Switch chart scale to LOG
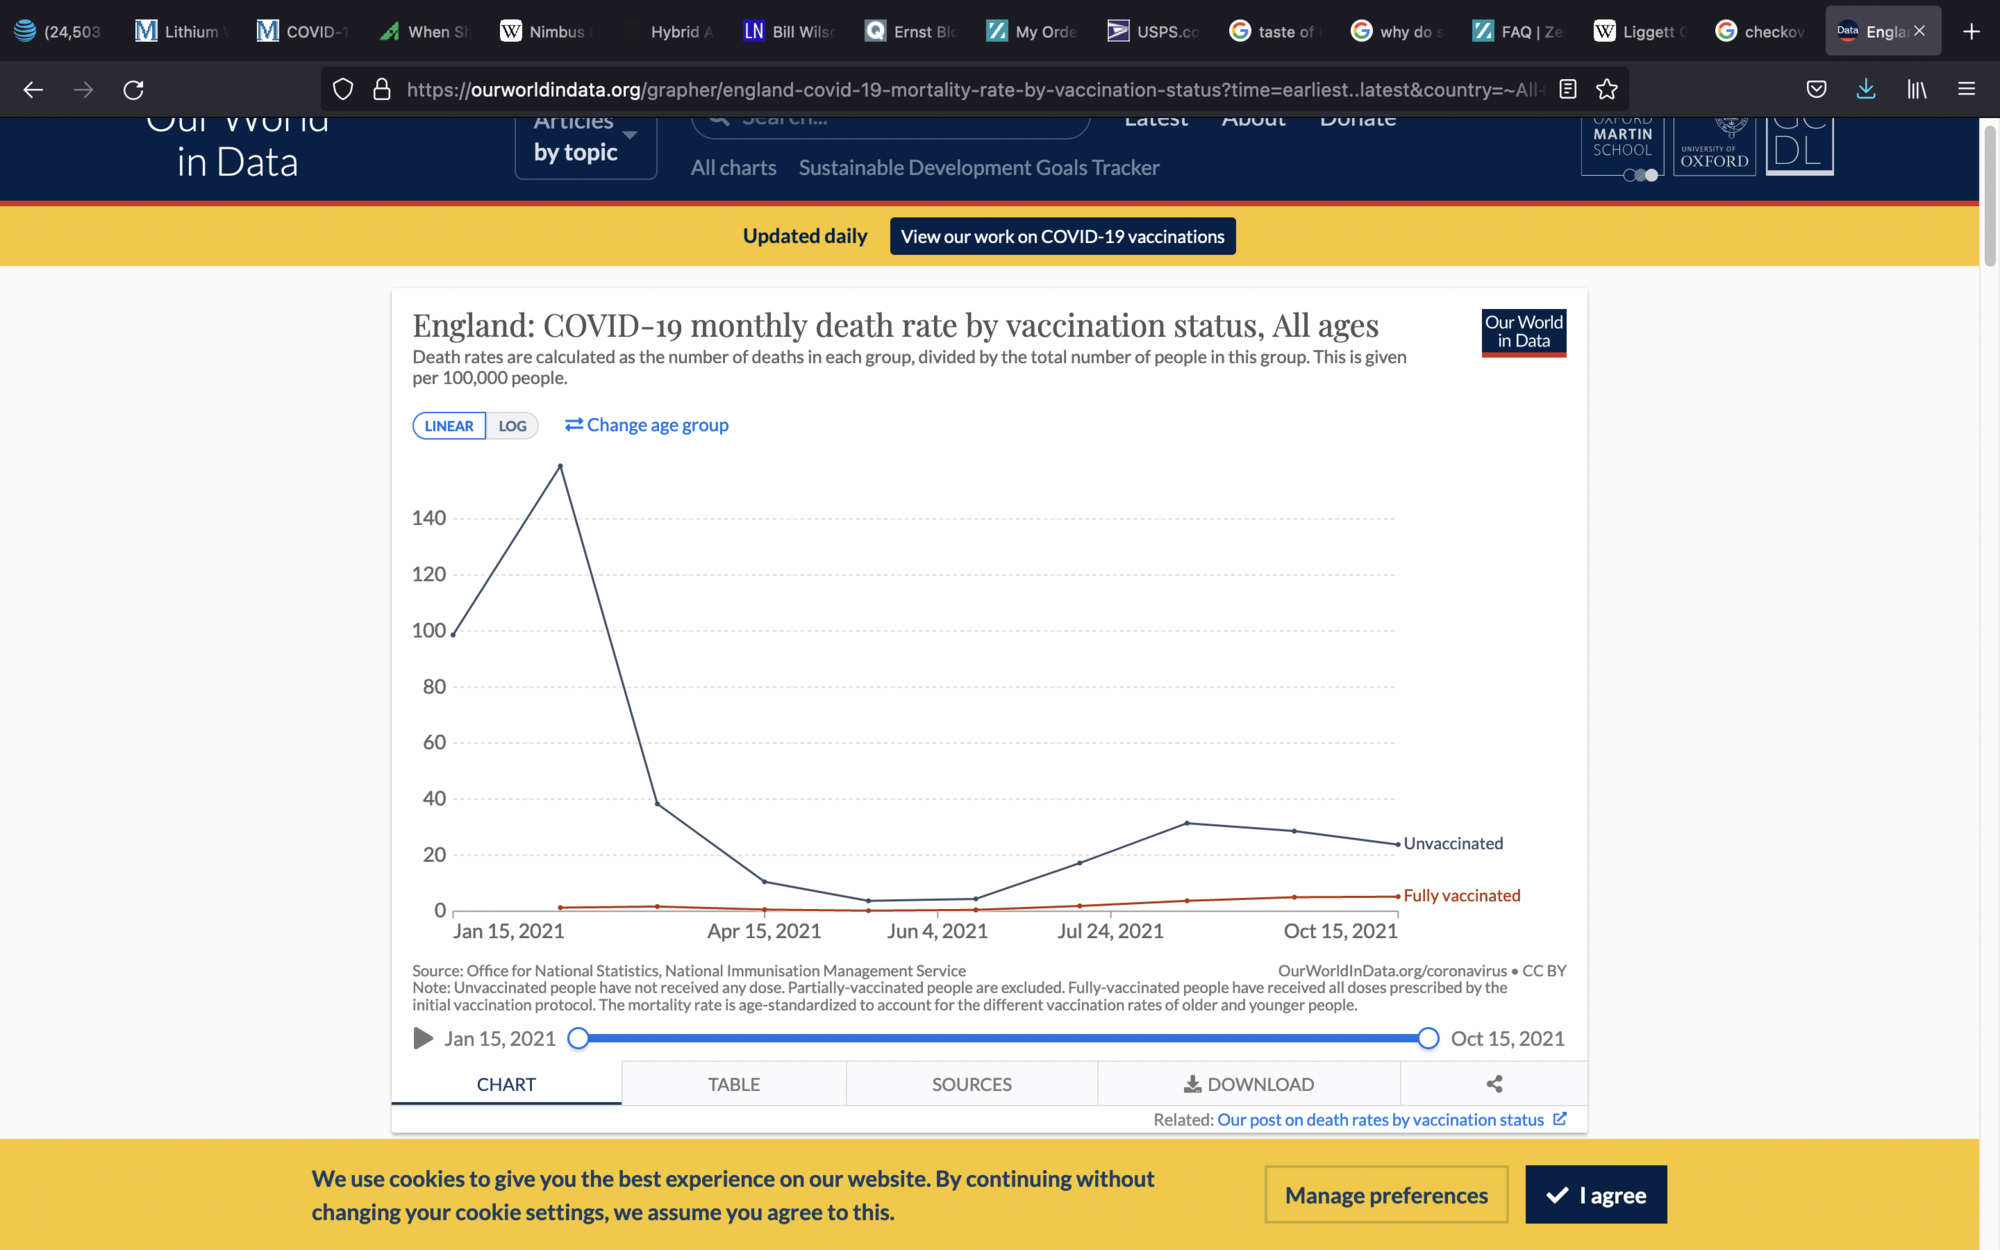2000x1250 pixels. click(512, 426)
